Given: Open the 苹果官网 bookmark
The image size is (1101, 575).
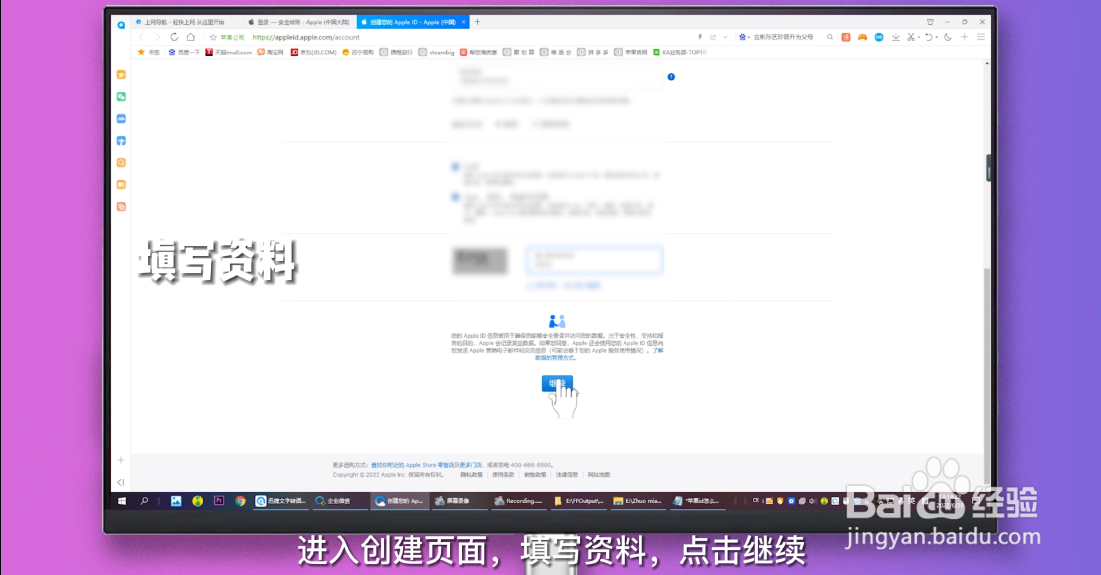Looking at the screenshot, I should point(631,52).
